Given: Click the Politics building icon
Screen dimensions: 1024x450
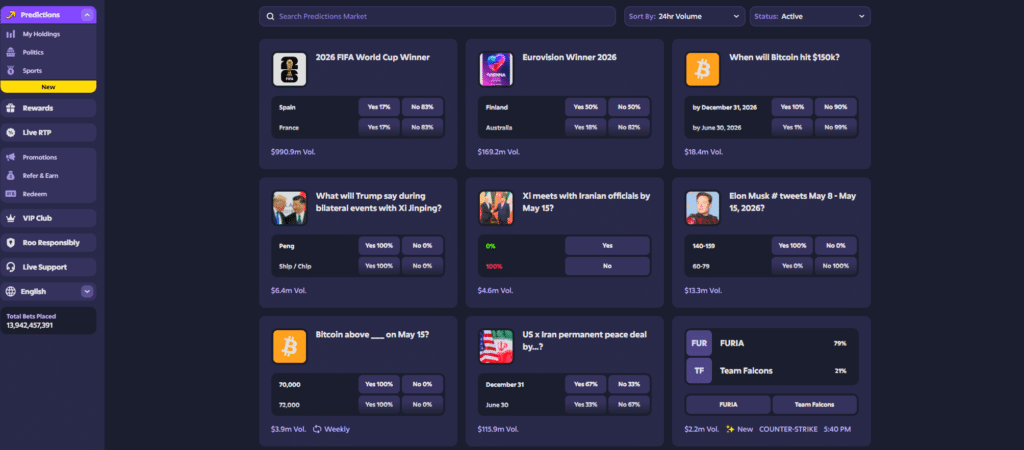Looking at the screenshot, I should coord(10,52).
